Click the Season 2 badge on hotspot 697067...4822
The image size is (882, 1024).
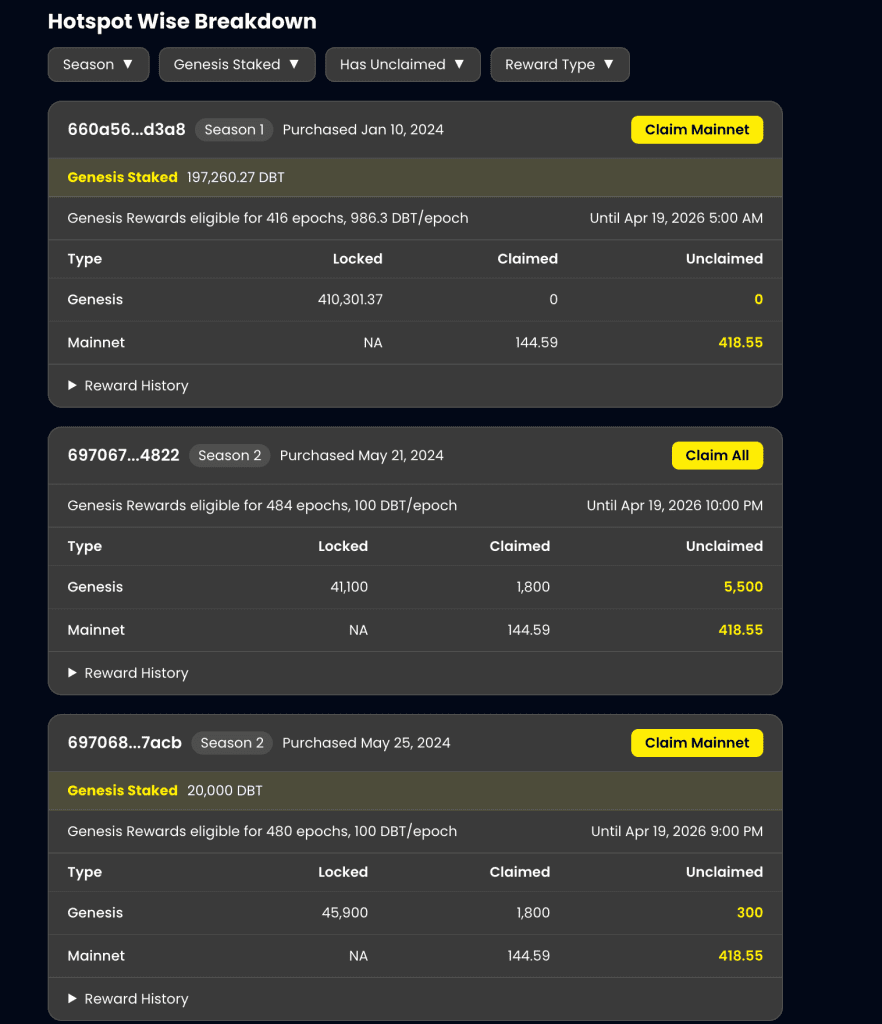click(230, 456)
